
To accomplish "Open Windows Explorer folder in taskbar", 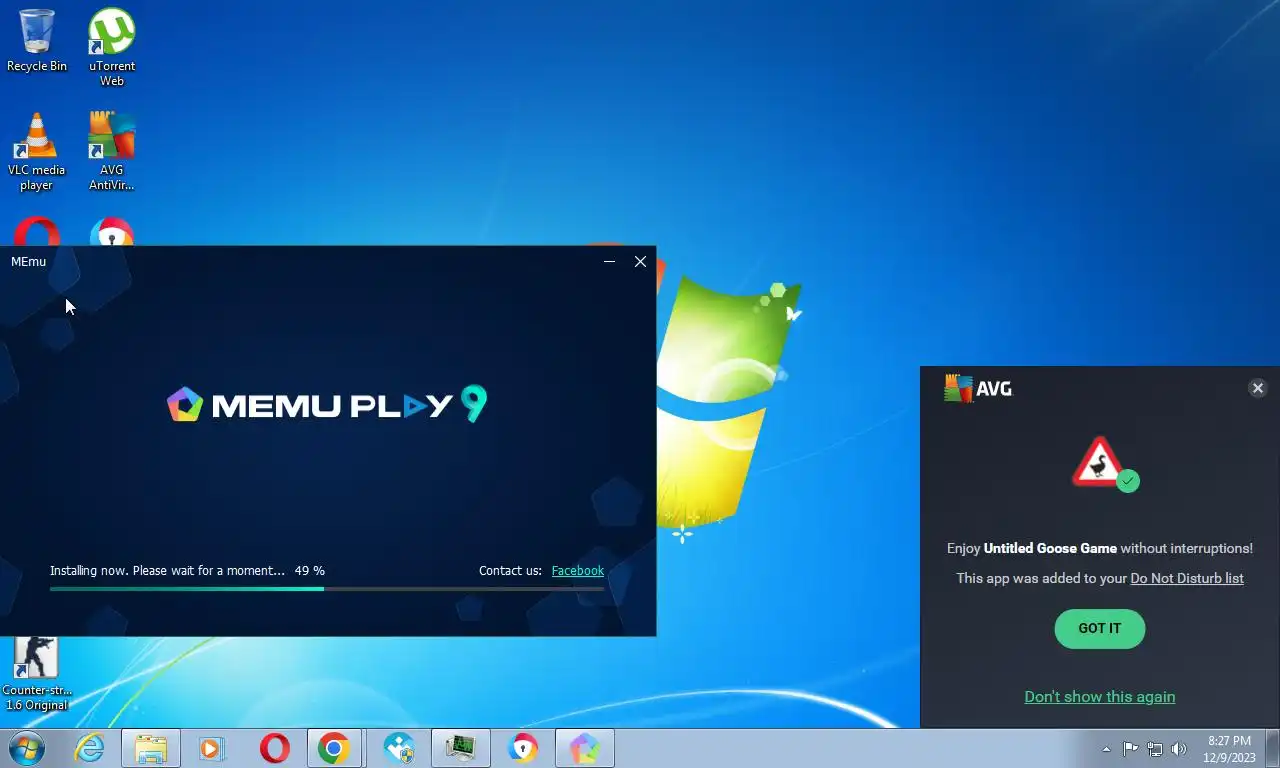I will [151, 748].
